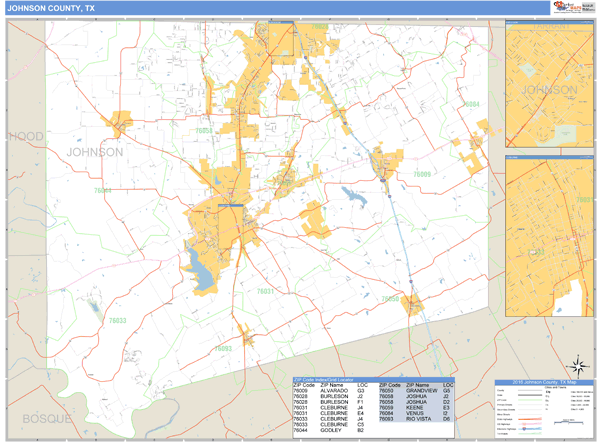The image size is (600, 442).
Task: Click ZIP label 76058 on the main map
Action: pos(204,130)
